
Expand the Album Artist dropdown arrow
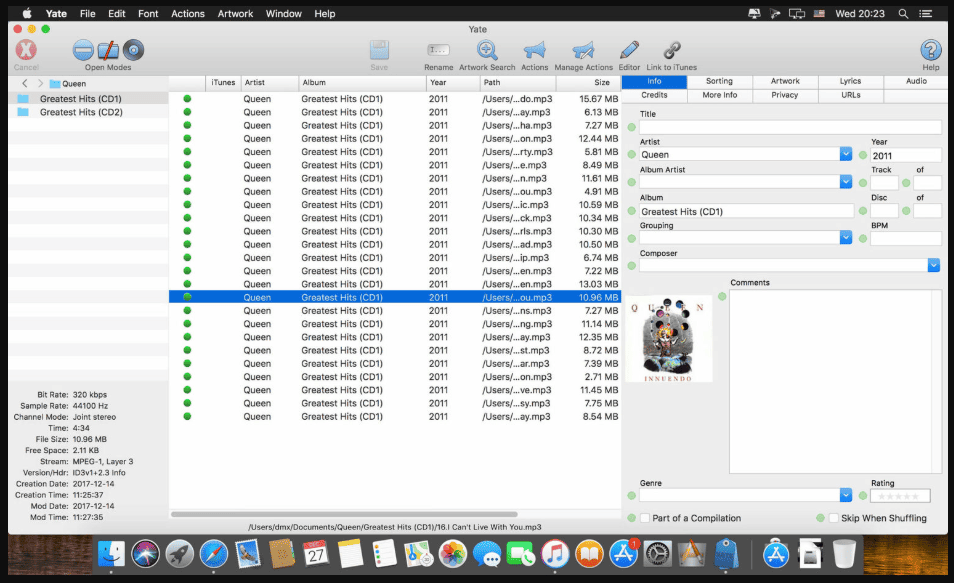tap(846, 181)
